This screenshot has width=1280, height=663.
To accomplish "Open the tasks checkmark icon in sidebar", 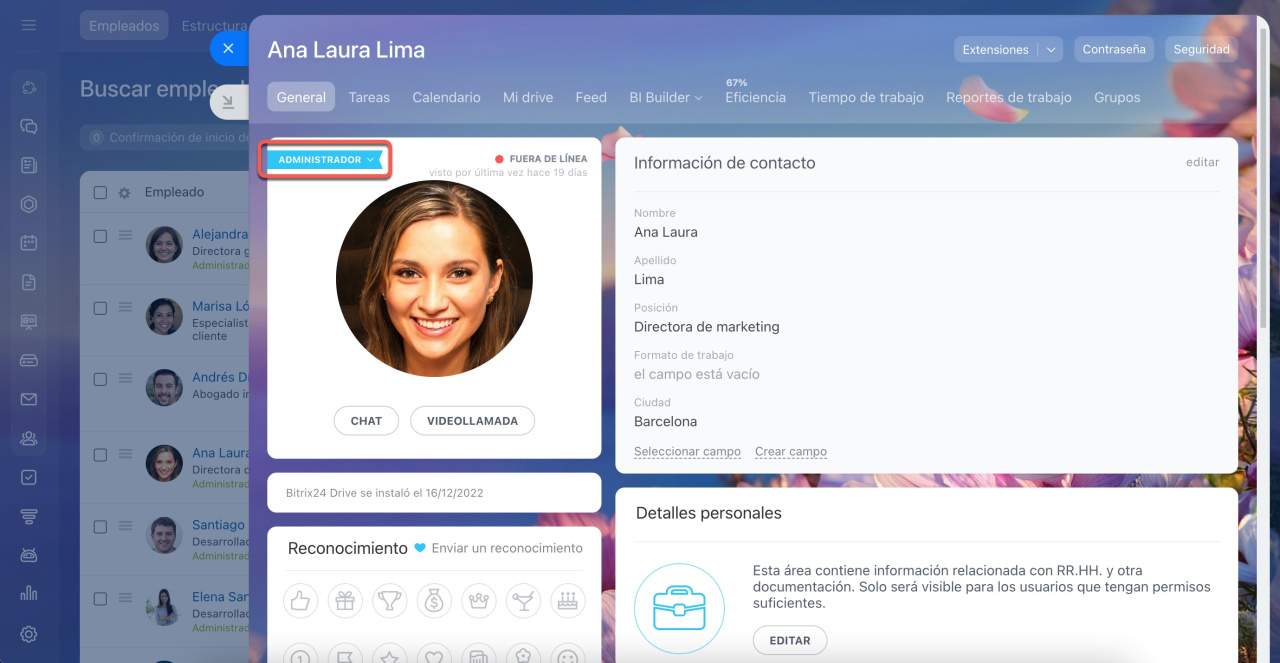I will (x=28, y=477).
